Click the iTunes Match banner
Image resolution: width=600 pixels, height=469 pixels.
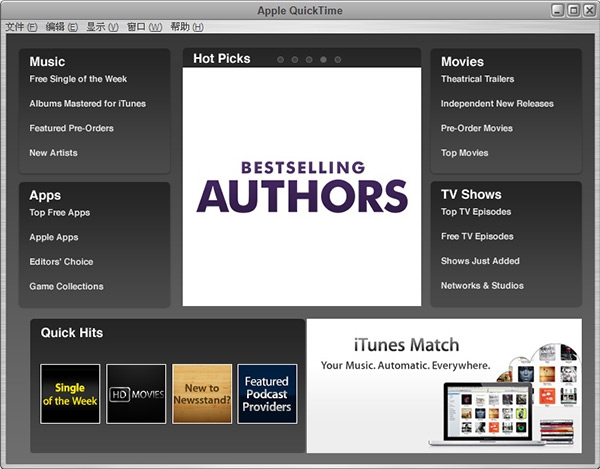point(444,386)
